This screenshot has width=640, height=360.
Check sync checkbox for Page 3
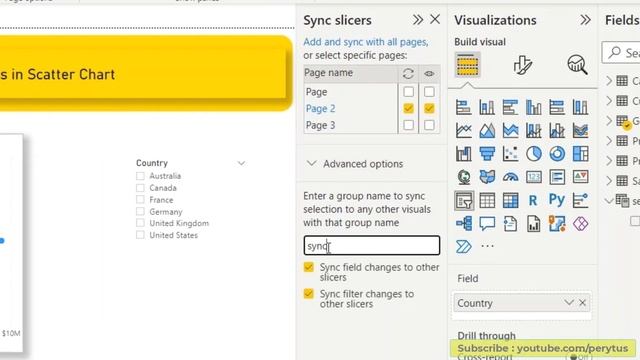point(408,125)
